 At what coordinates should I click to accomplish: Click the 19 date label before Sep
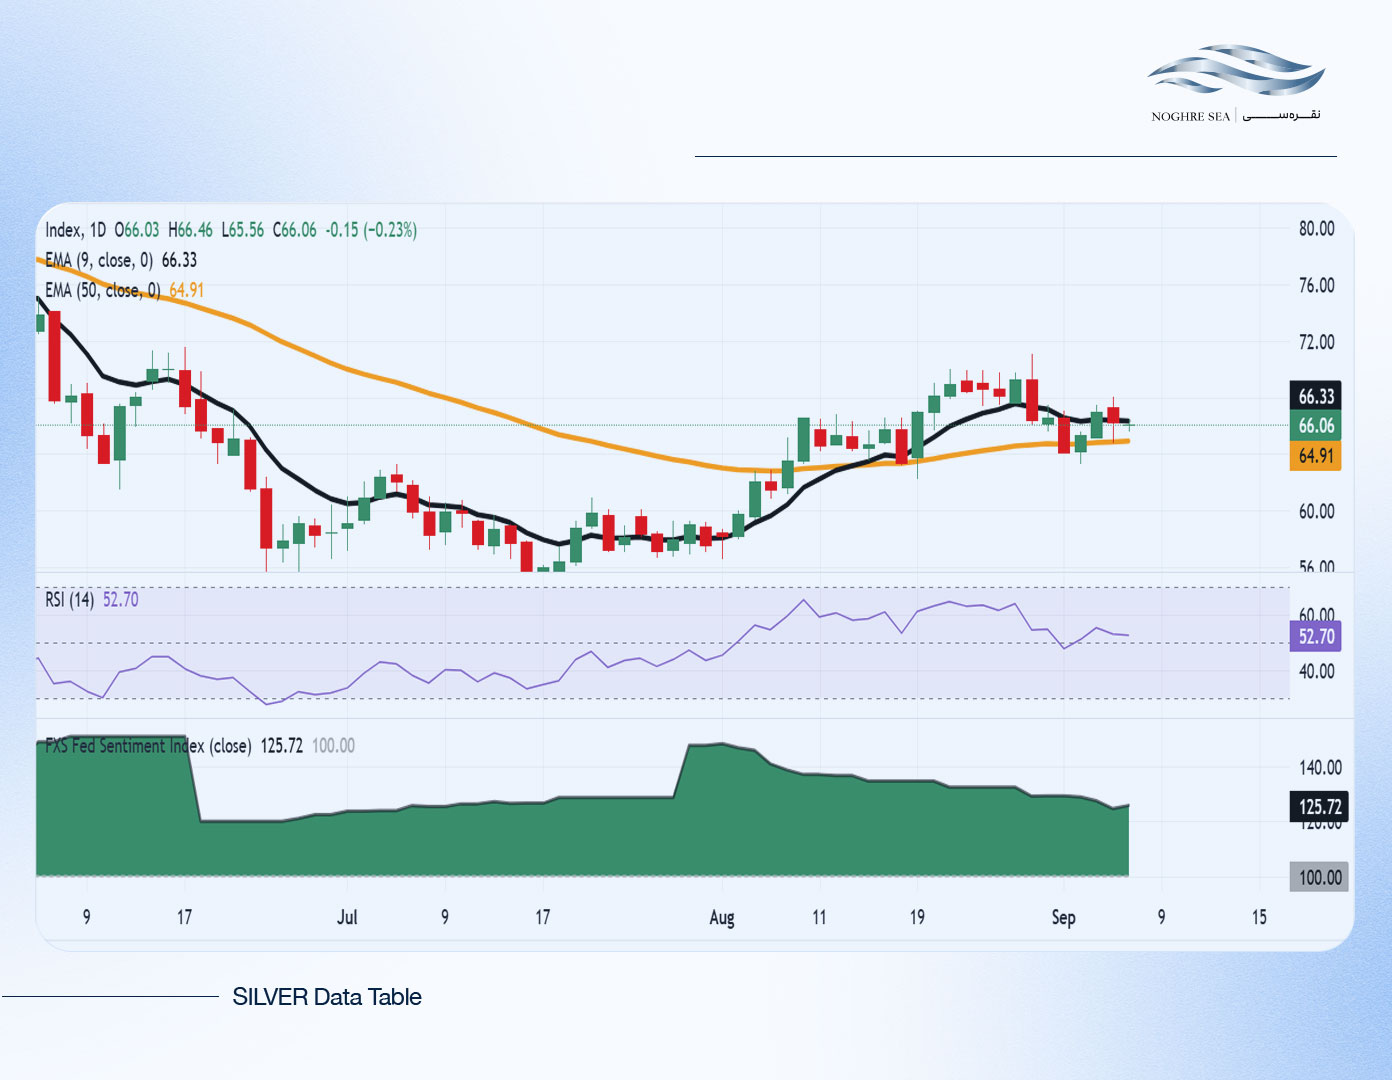(917, 917)
